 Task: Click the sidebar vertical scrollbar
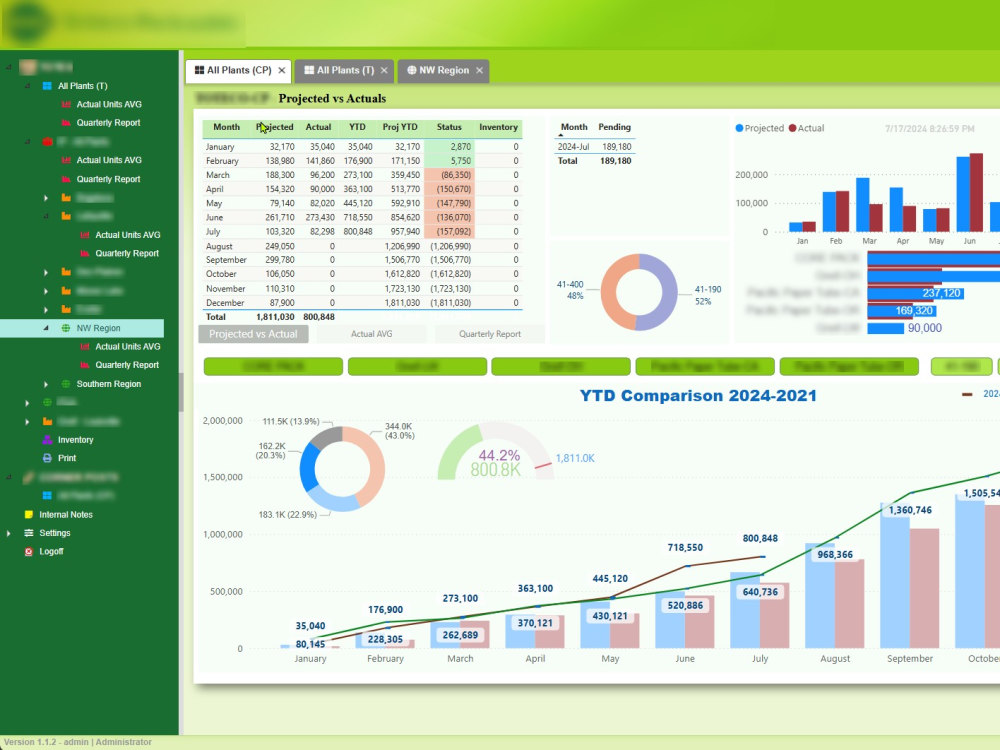click(181, 392)
